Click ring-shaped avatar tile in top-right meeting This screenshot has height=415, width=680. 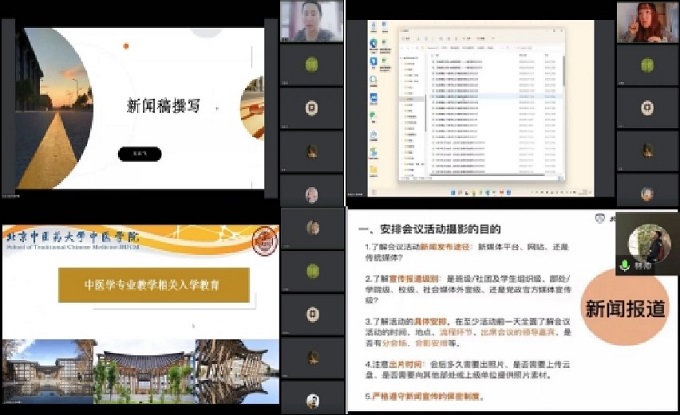646,106
